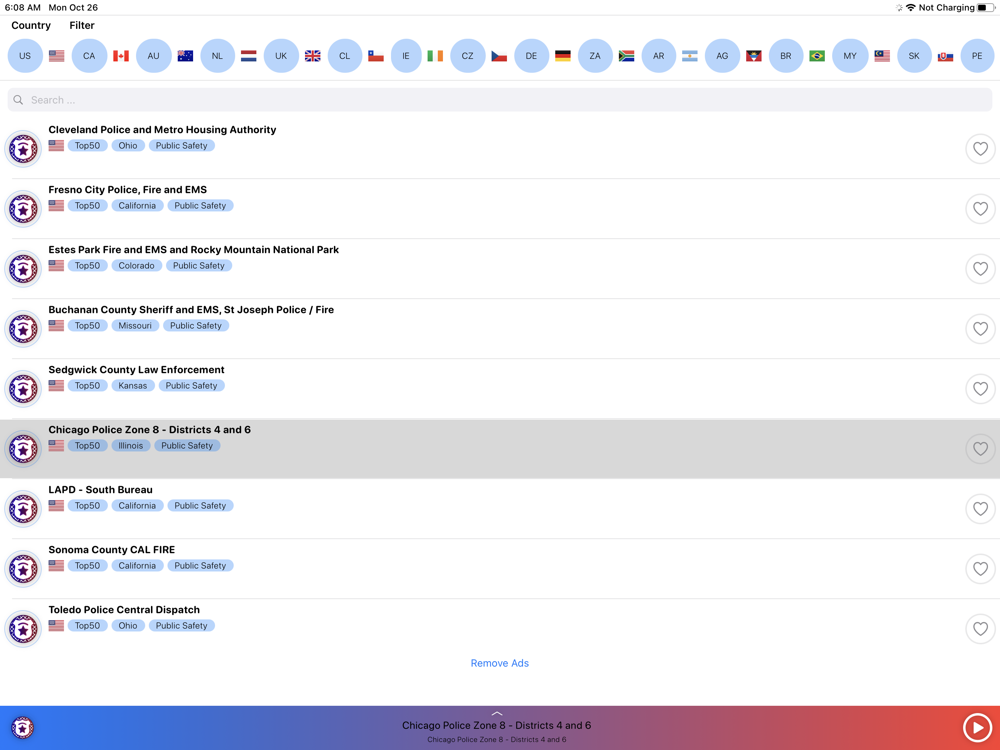Tap the Remove Ads link
Image resolution: width=1000 pixels, height=750 pixels.
pyautogui.click(x=499, y=663)
